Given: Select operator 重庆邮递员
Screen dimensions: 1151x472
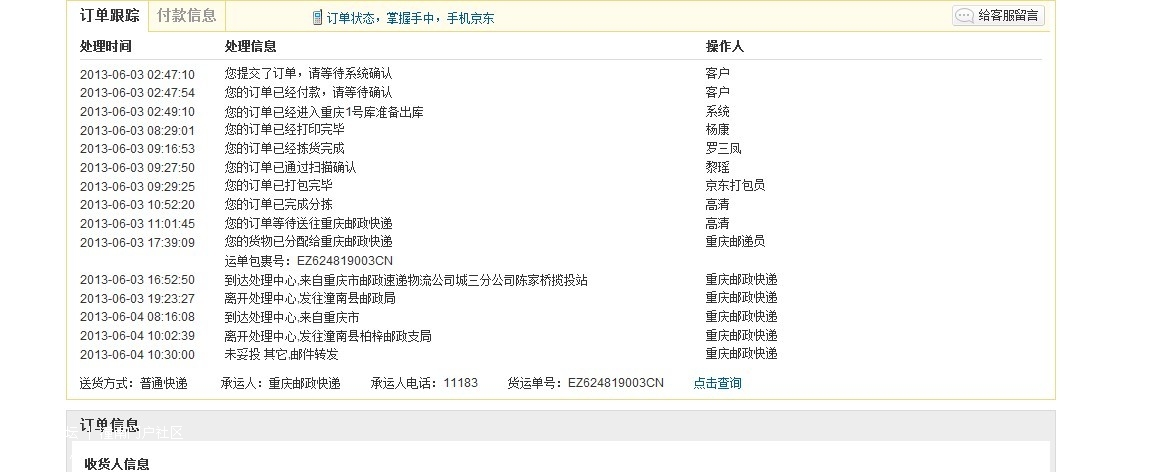Looking at the screenshot, I should click(x=735, y=242).
